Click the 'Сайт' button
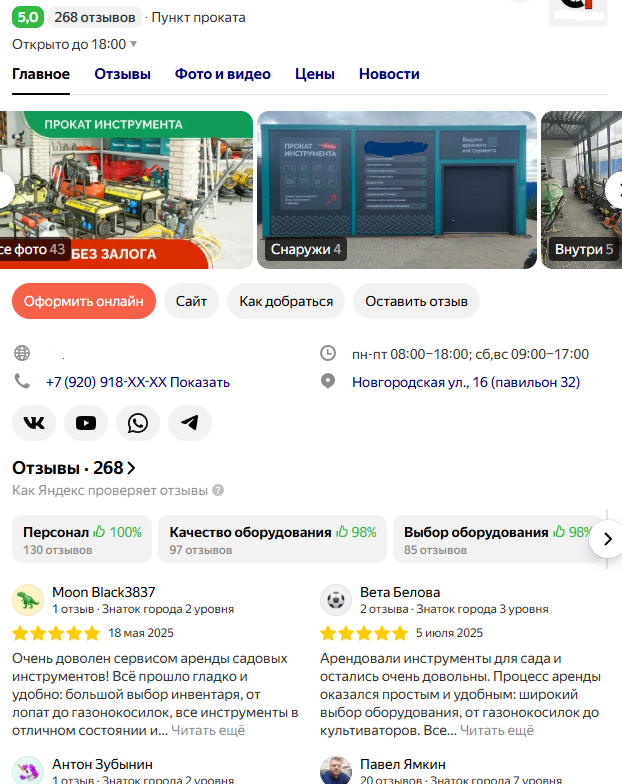Image resolution: width=622 pixels, height=784 pixels. pyautogui.click(x=191, y=301)
